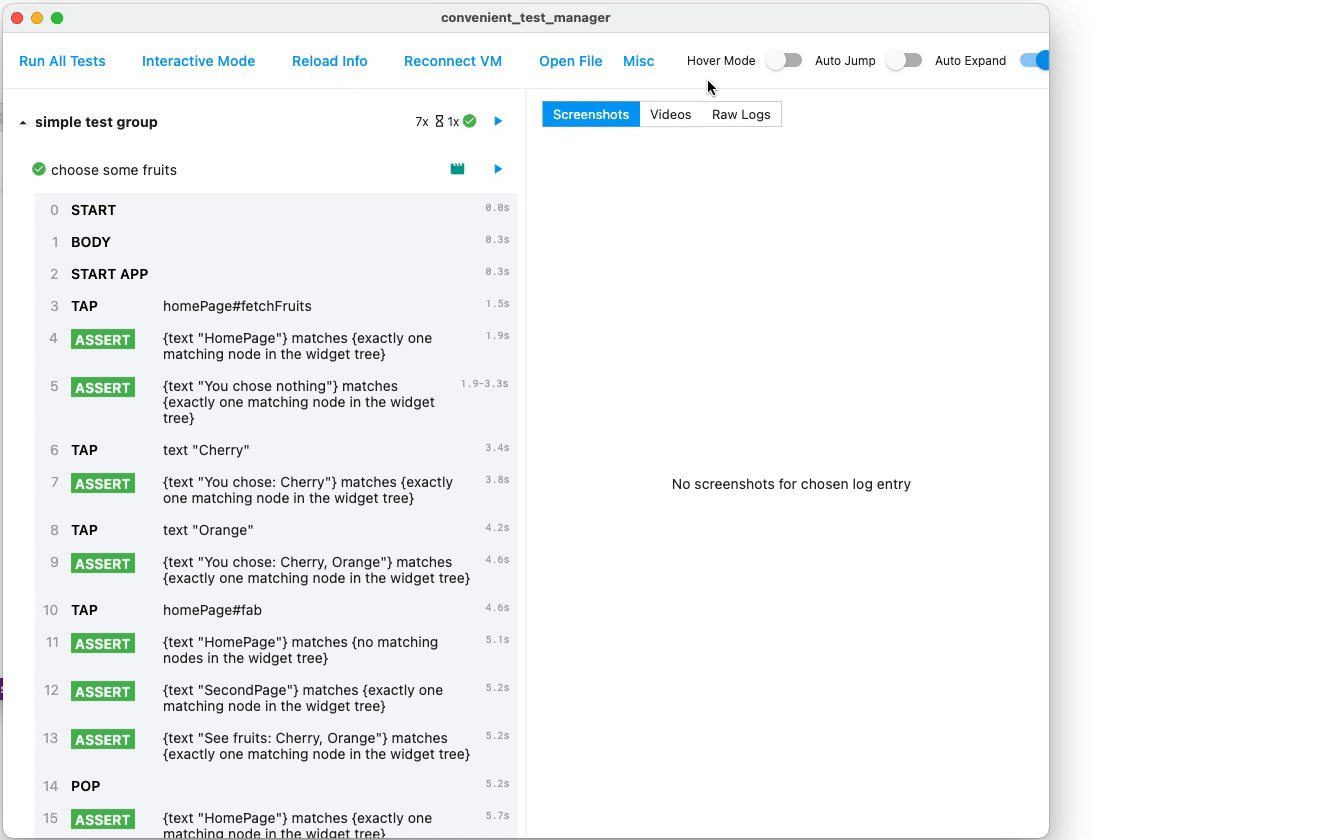Show the Raw Logs tab
Viewport: 1338px width, 840px height.
click(x=741, y=114)
